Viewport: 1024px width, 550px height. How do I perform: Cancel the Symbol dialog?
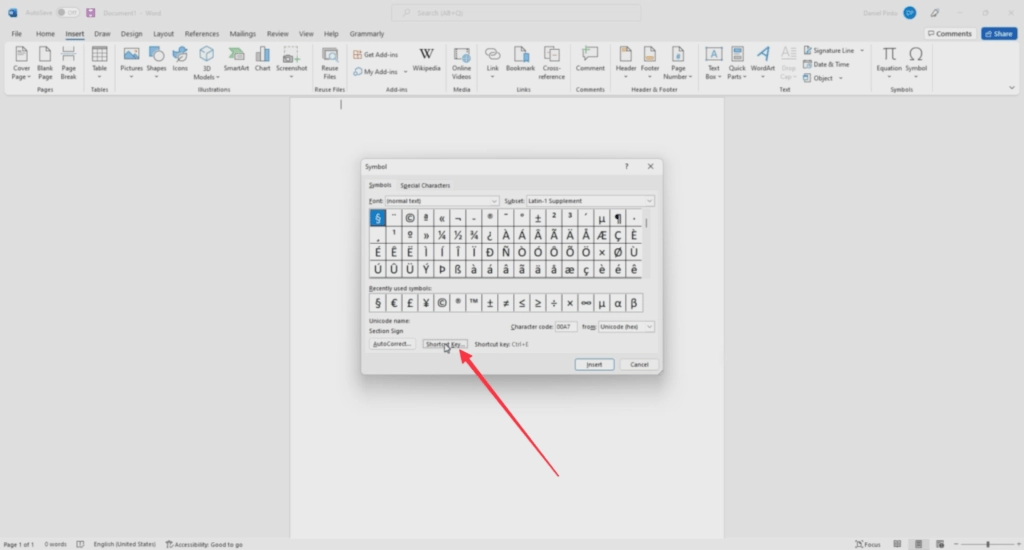click(x=639, y=364)
